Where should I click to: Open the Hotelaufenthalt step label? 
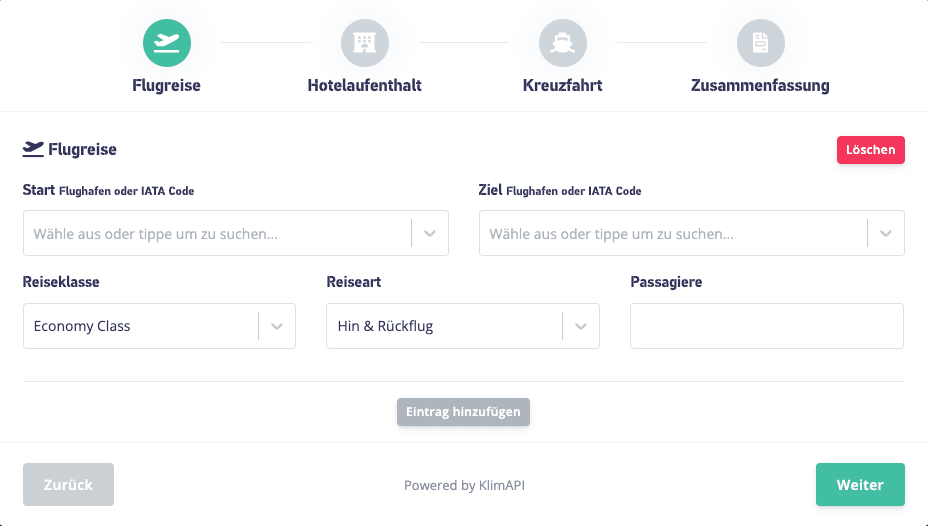coord(364,86)
